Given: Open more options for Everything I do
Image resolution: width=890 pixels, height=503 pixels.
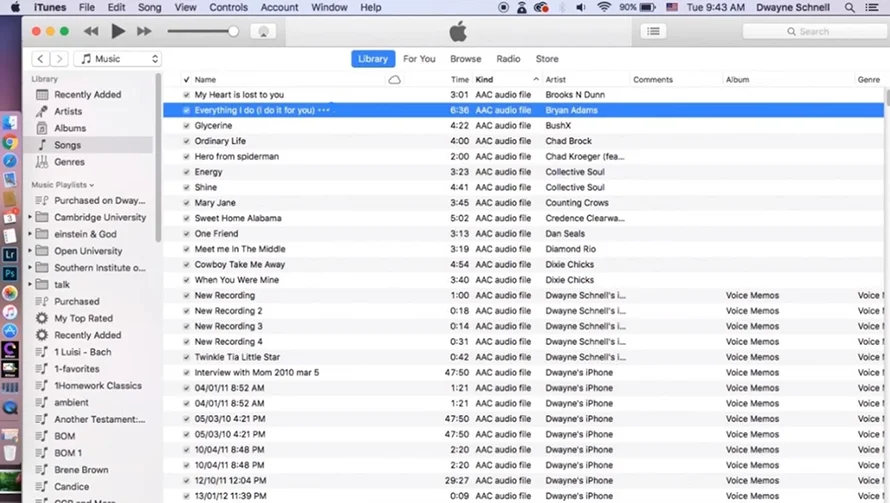Looking at the screenshot, I should (324, 110).
